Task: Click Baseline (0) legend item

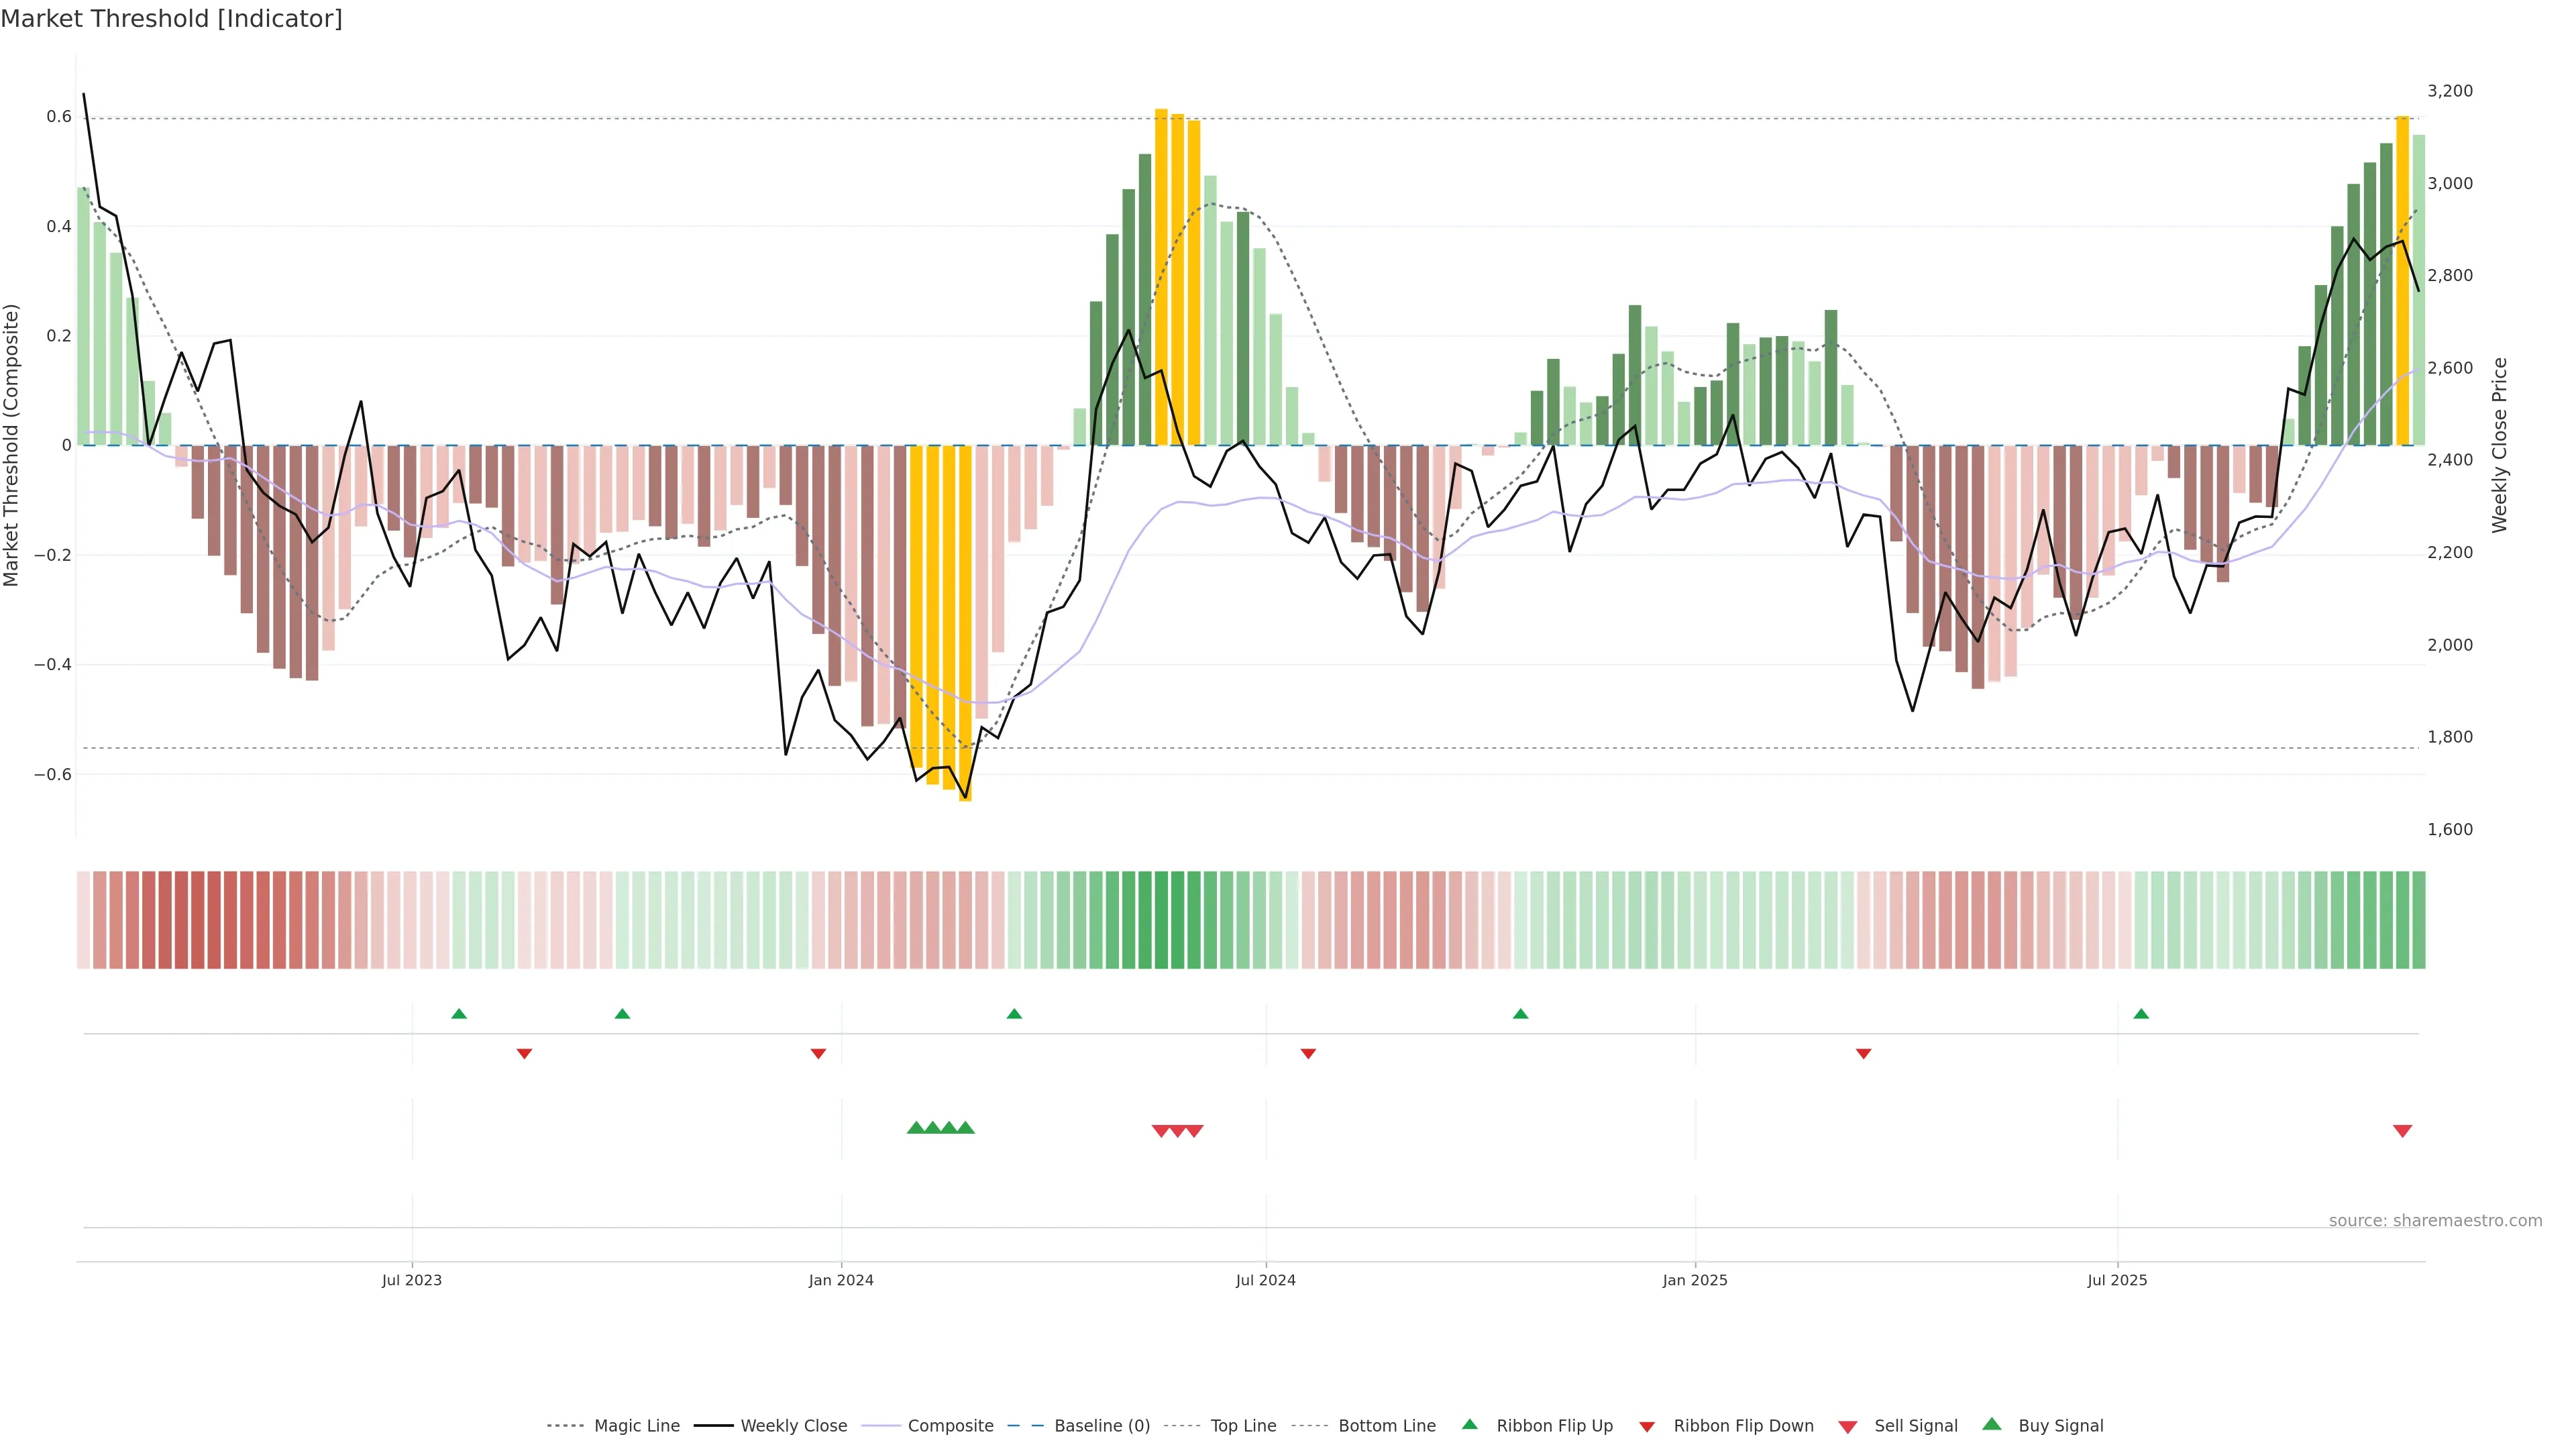Action: coord(1102,1426)
